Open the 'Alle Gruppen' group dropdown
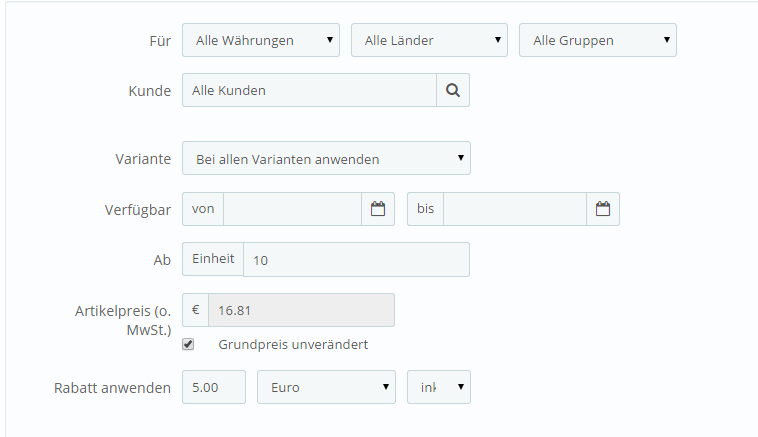 (x=597, y=40)
